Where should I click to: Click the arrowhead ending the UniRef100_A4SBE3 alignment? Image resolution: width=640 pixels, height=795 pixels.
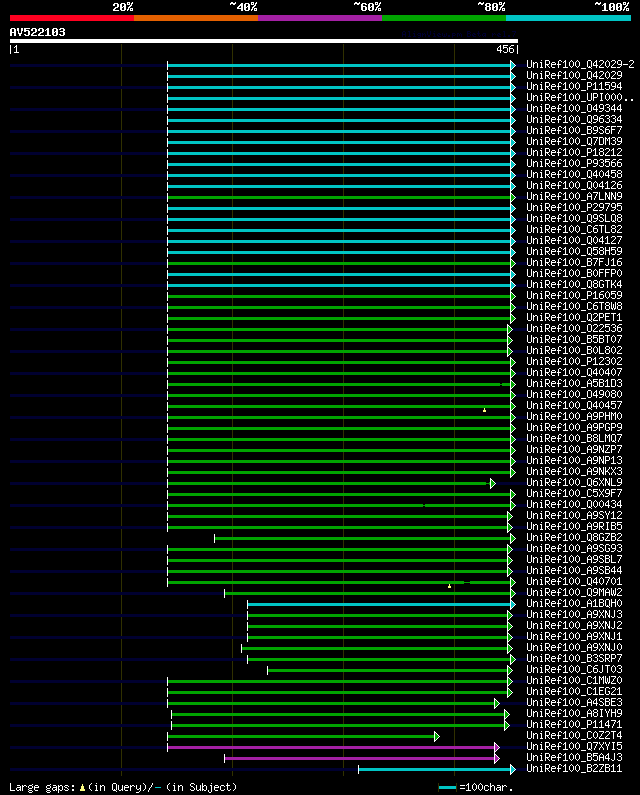496,703
